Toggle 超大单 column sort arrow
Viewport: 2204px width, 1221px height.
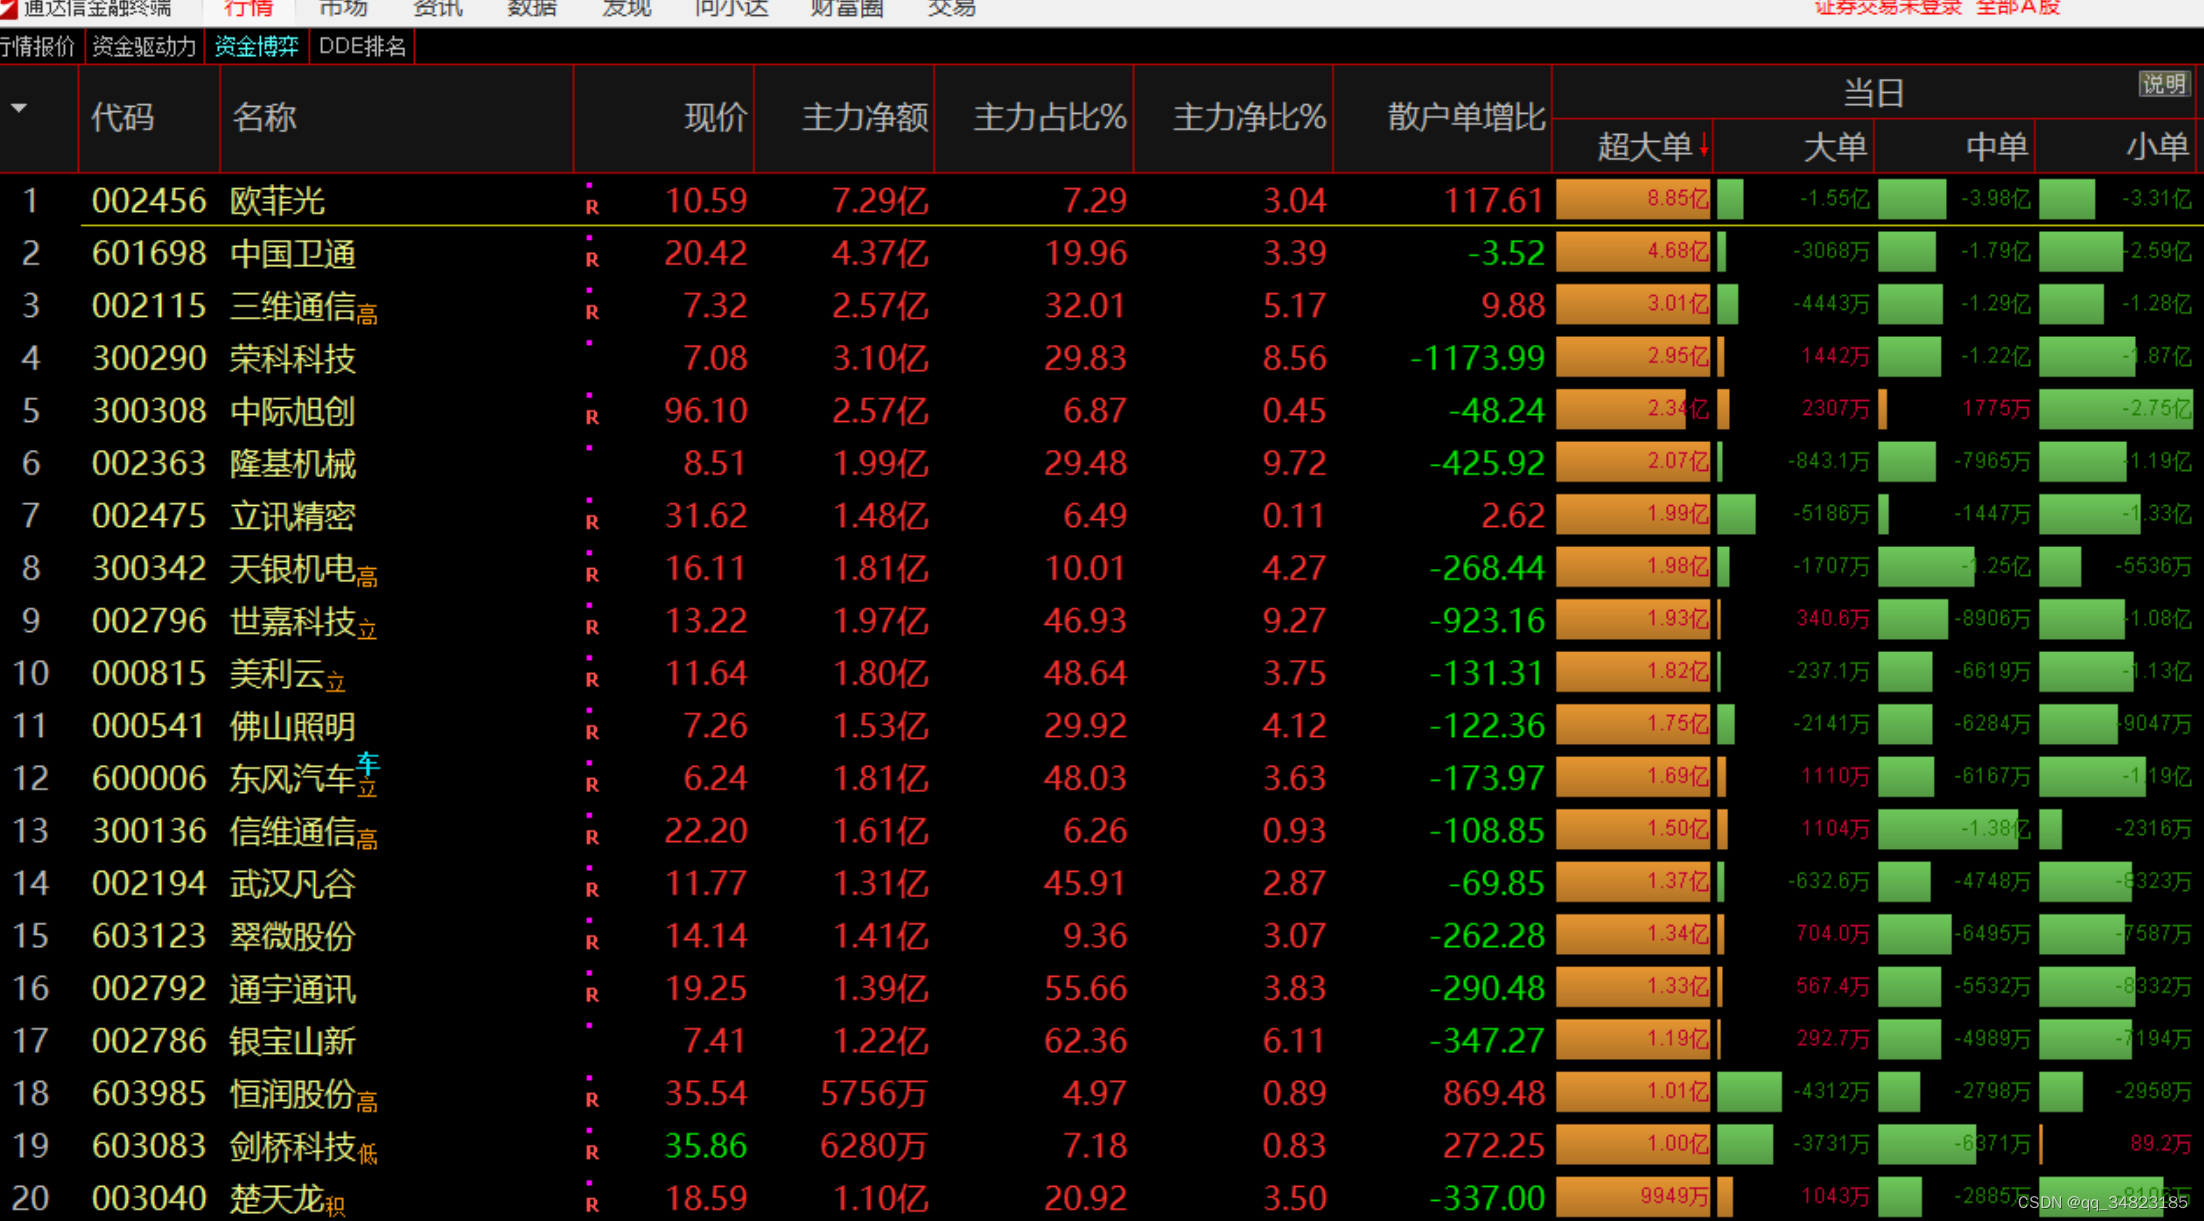1704,147
